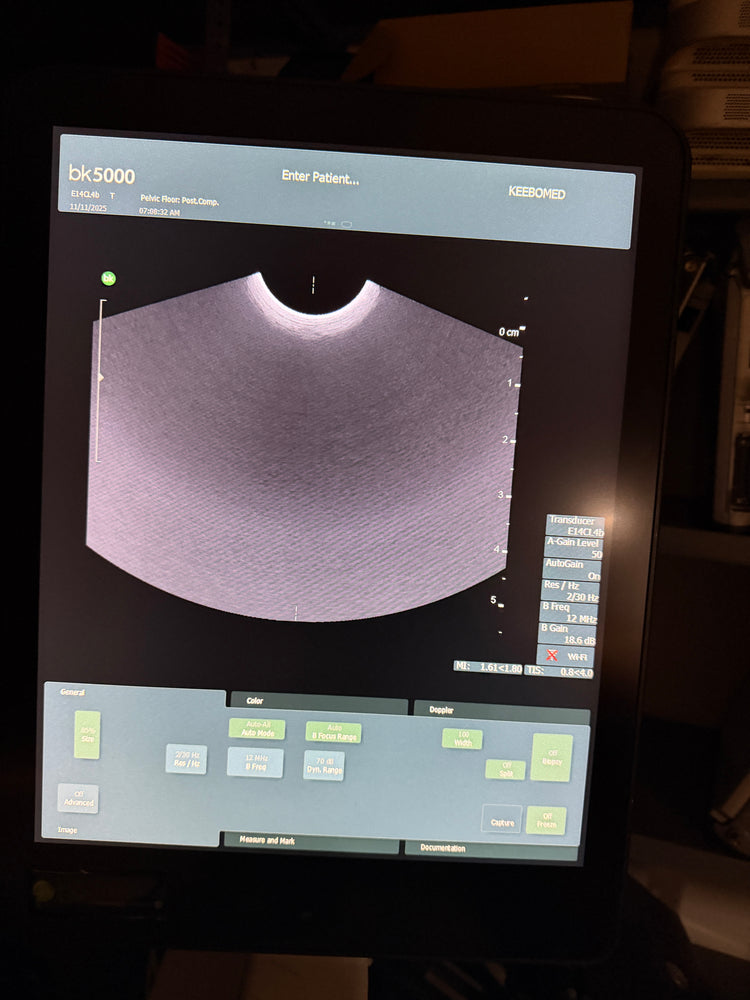750x1000 pixels.
Task: Toggle Split screen mode
Action: (505, 769)
